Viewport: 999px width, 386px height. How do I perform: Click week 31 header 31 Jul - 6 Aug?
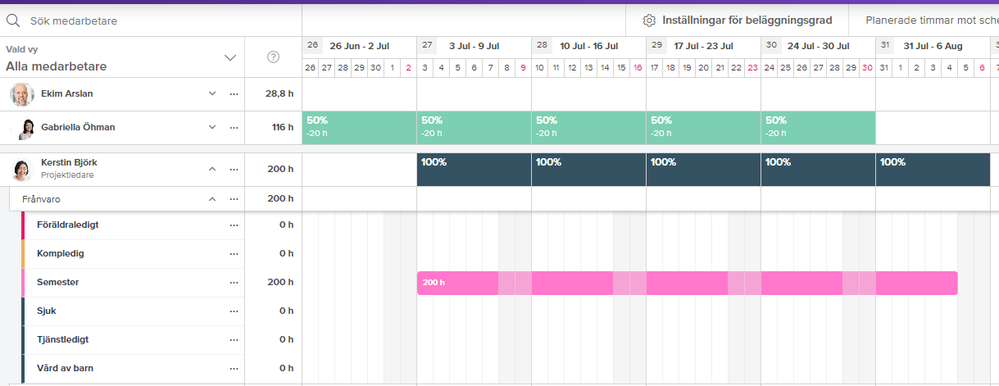933,46
